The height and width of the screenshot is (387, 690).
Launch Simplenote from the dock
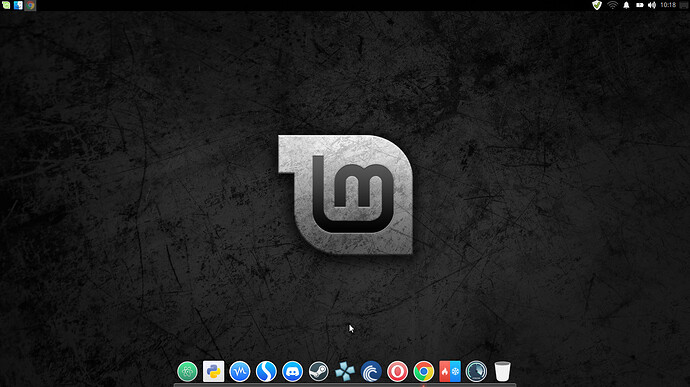pyautogui.click(x=266, y=372)
